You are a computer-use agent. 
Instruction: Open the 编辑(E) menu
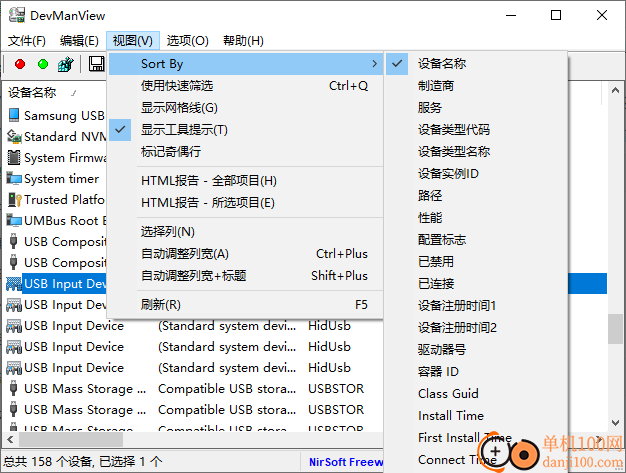coord(79,41)
